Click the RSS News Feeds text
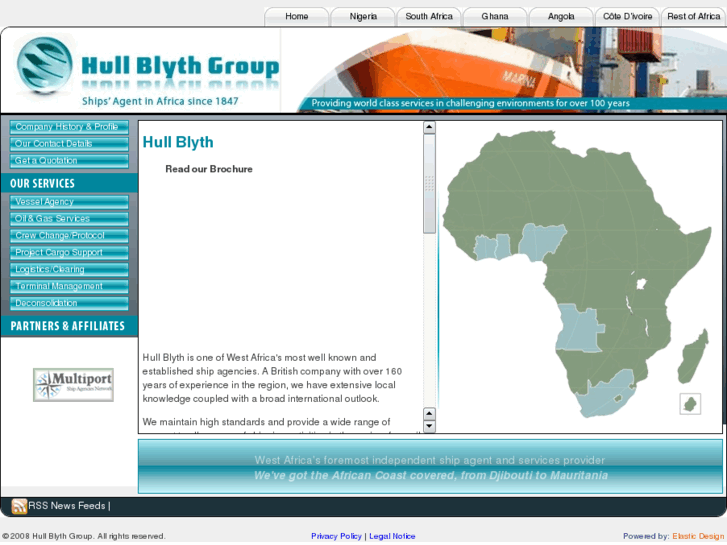 pos(67,506)
